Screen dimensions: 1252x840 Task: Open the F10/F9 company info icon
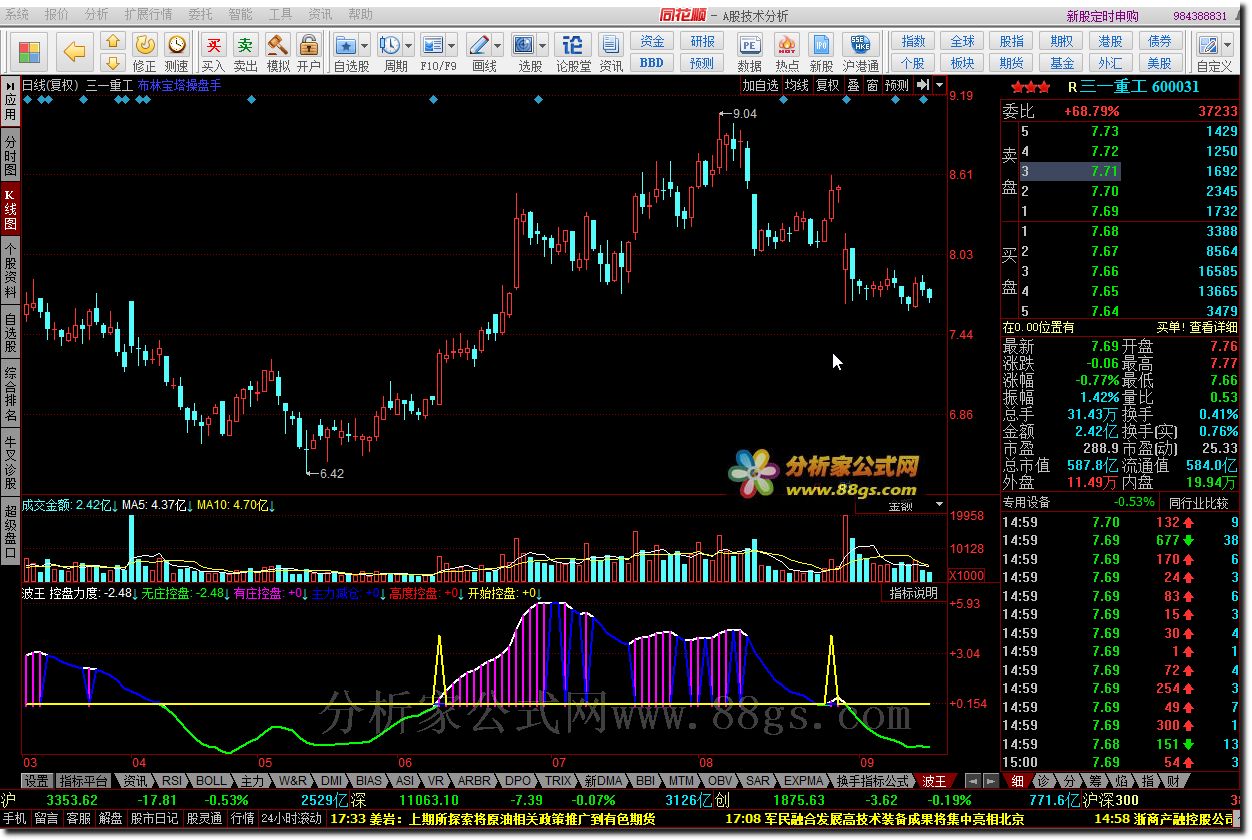pyautogui.click(x=433, y=45)
